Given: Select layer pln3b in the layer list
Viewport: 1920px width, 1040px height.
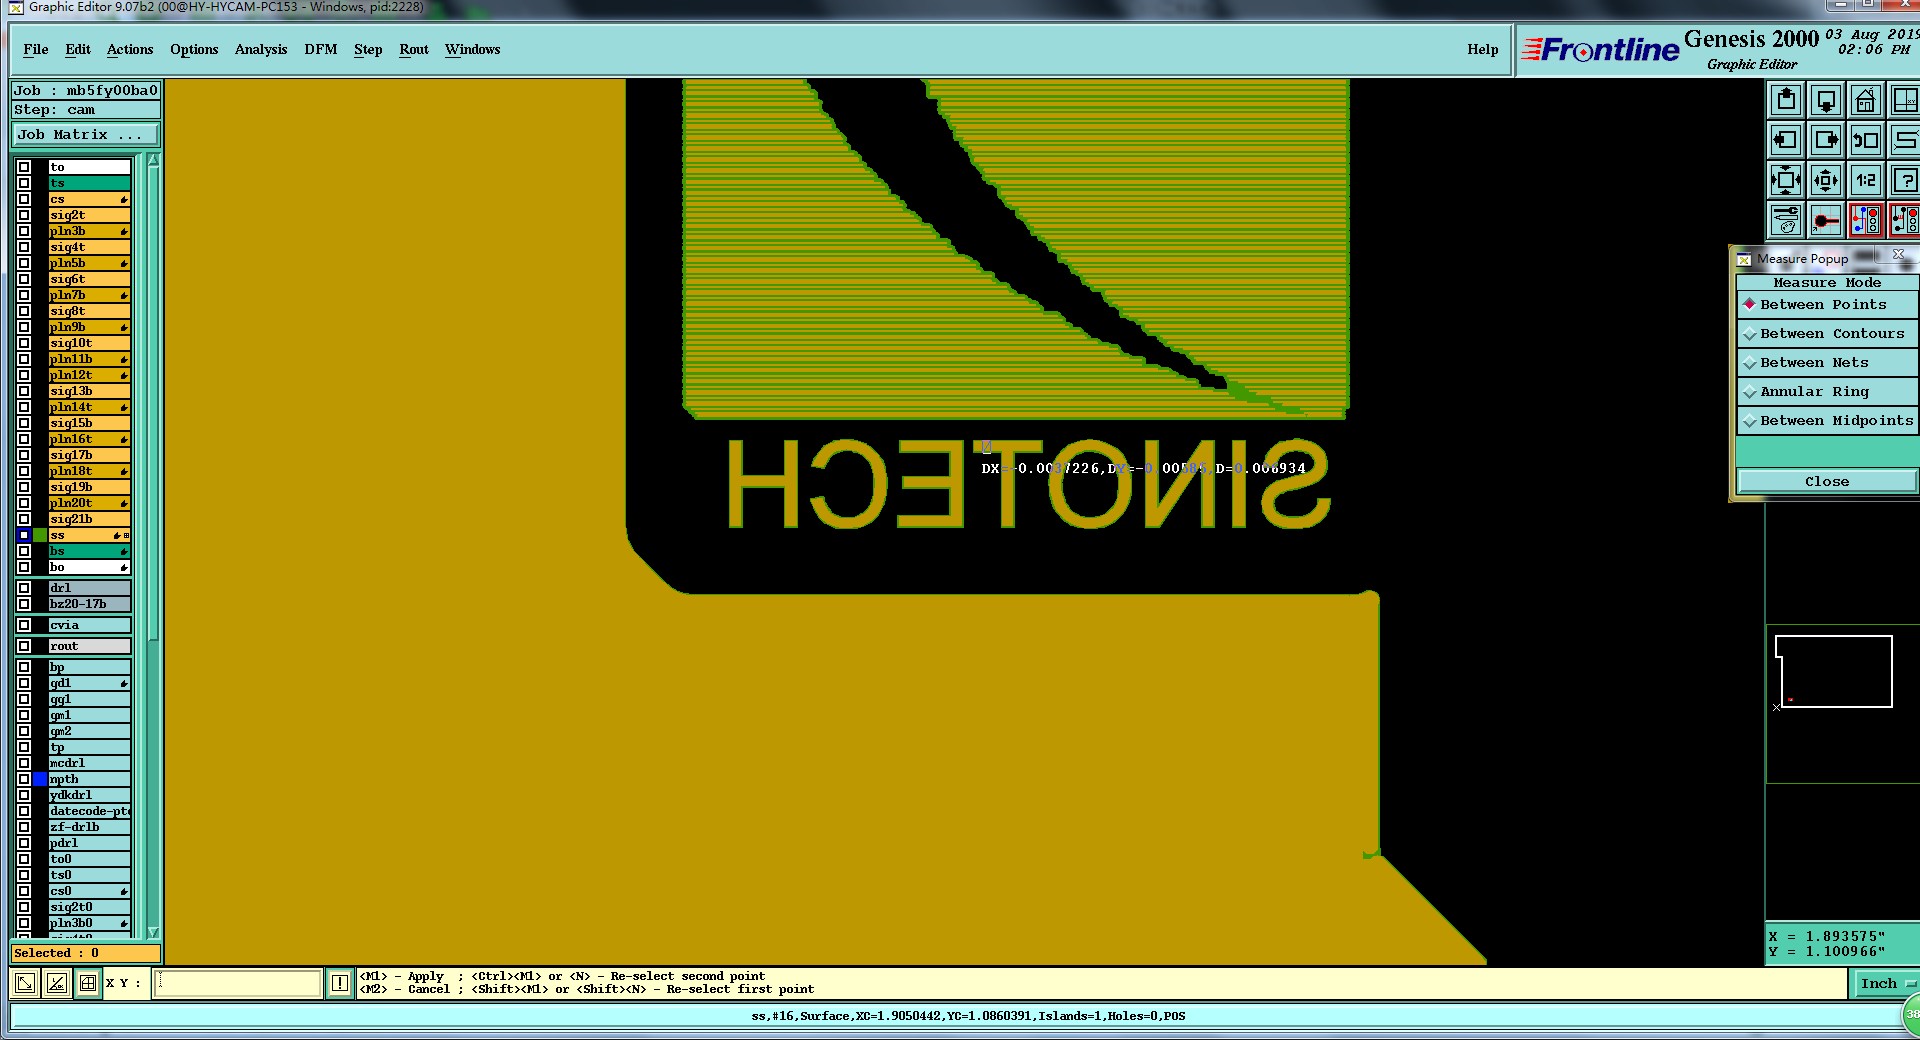Looking at the screenshot, I should (x=89, y=231).
